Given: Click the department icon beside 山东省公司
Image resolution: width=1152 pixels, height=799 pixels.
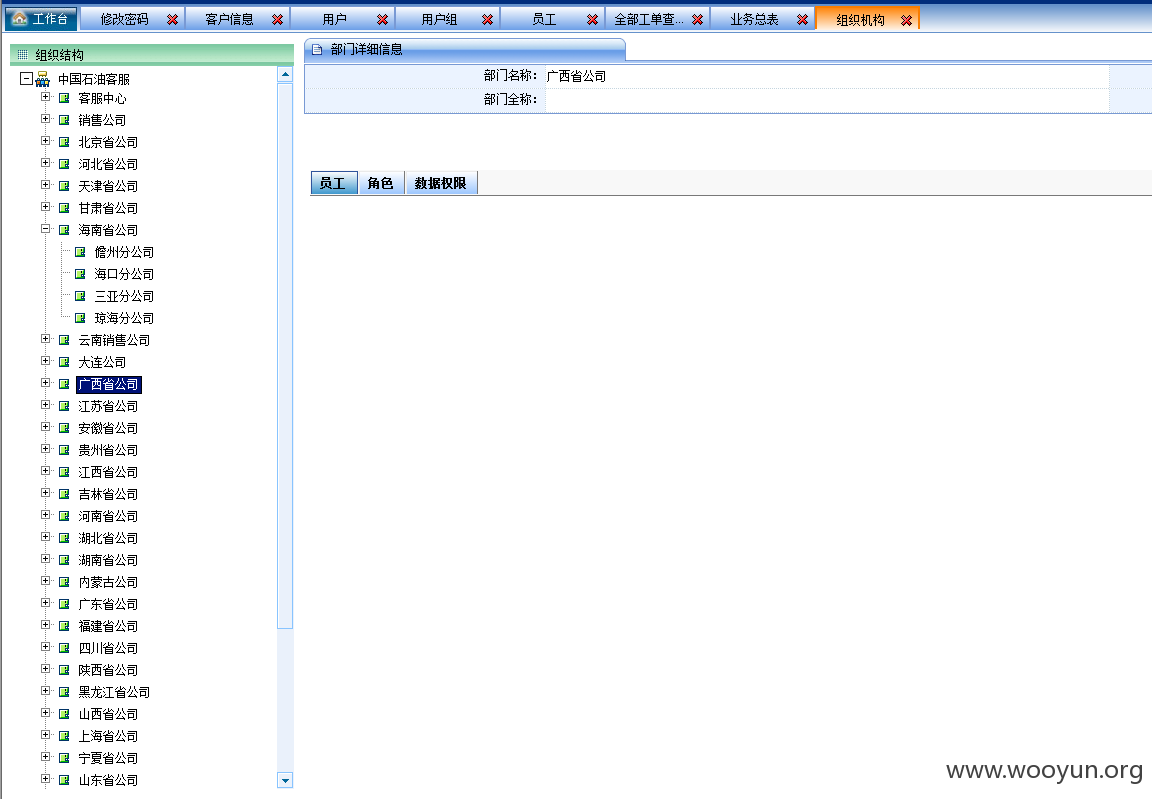Looking at the screenshot, I should [x=64, y=780].
